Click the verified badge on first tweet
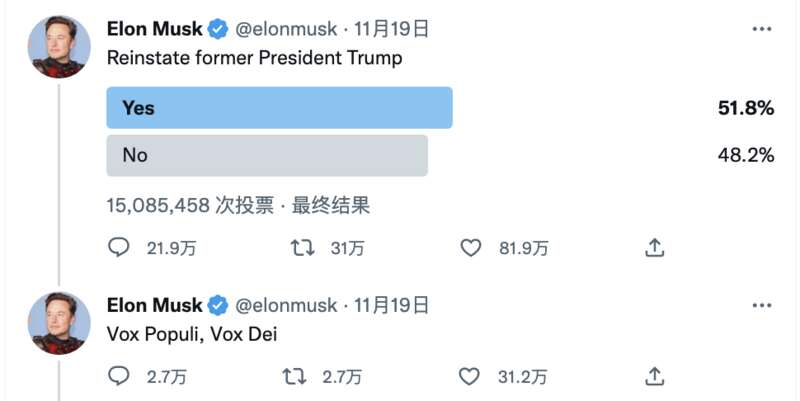 [218, 29]
